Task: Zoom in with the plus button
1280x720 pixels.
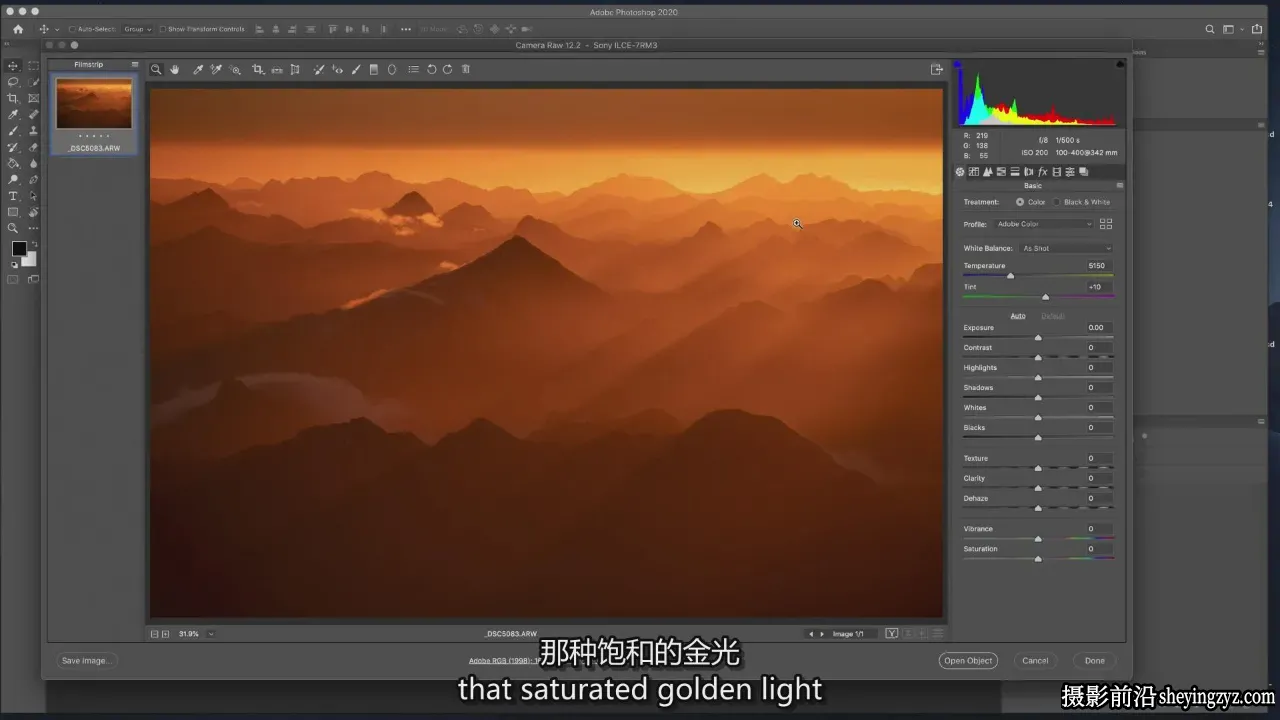Action: pyautogui.click(x=165, y=633)
